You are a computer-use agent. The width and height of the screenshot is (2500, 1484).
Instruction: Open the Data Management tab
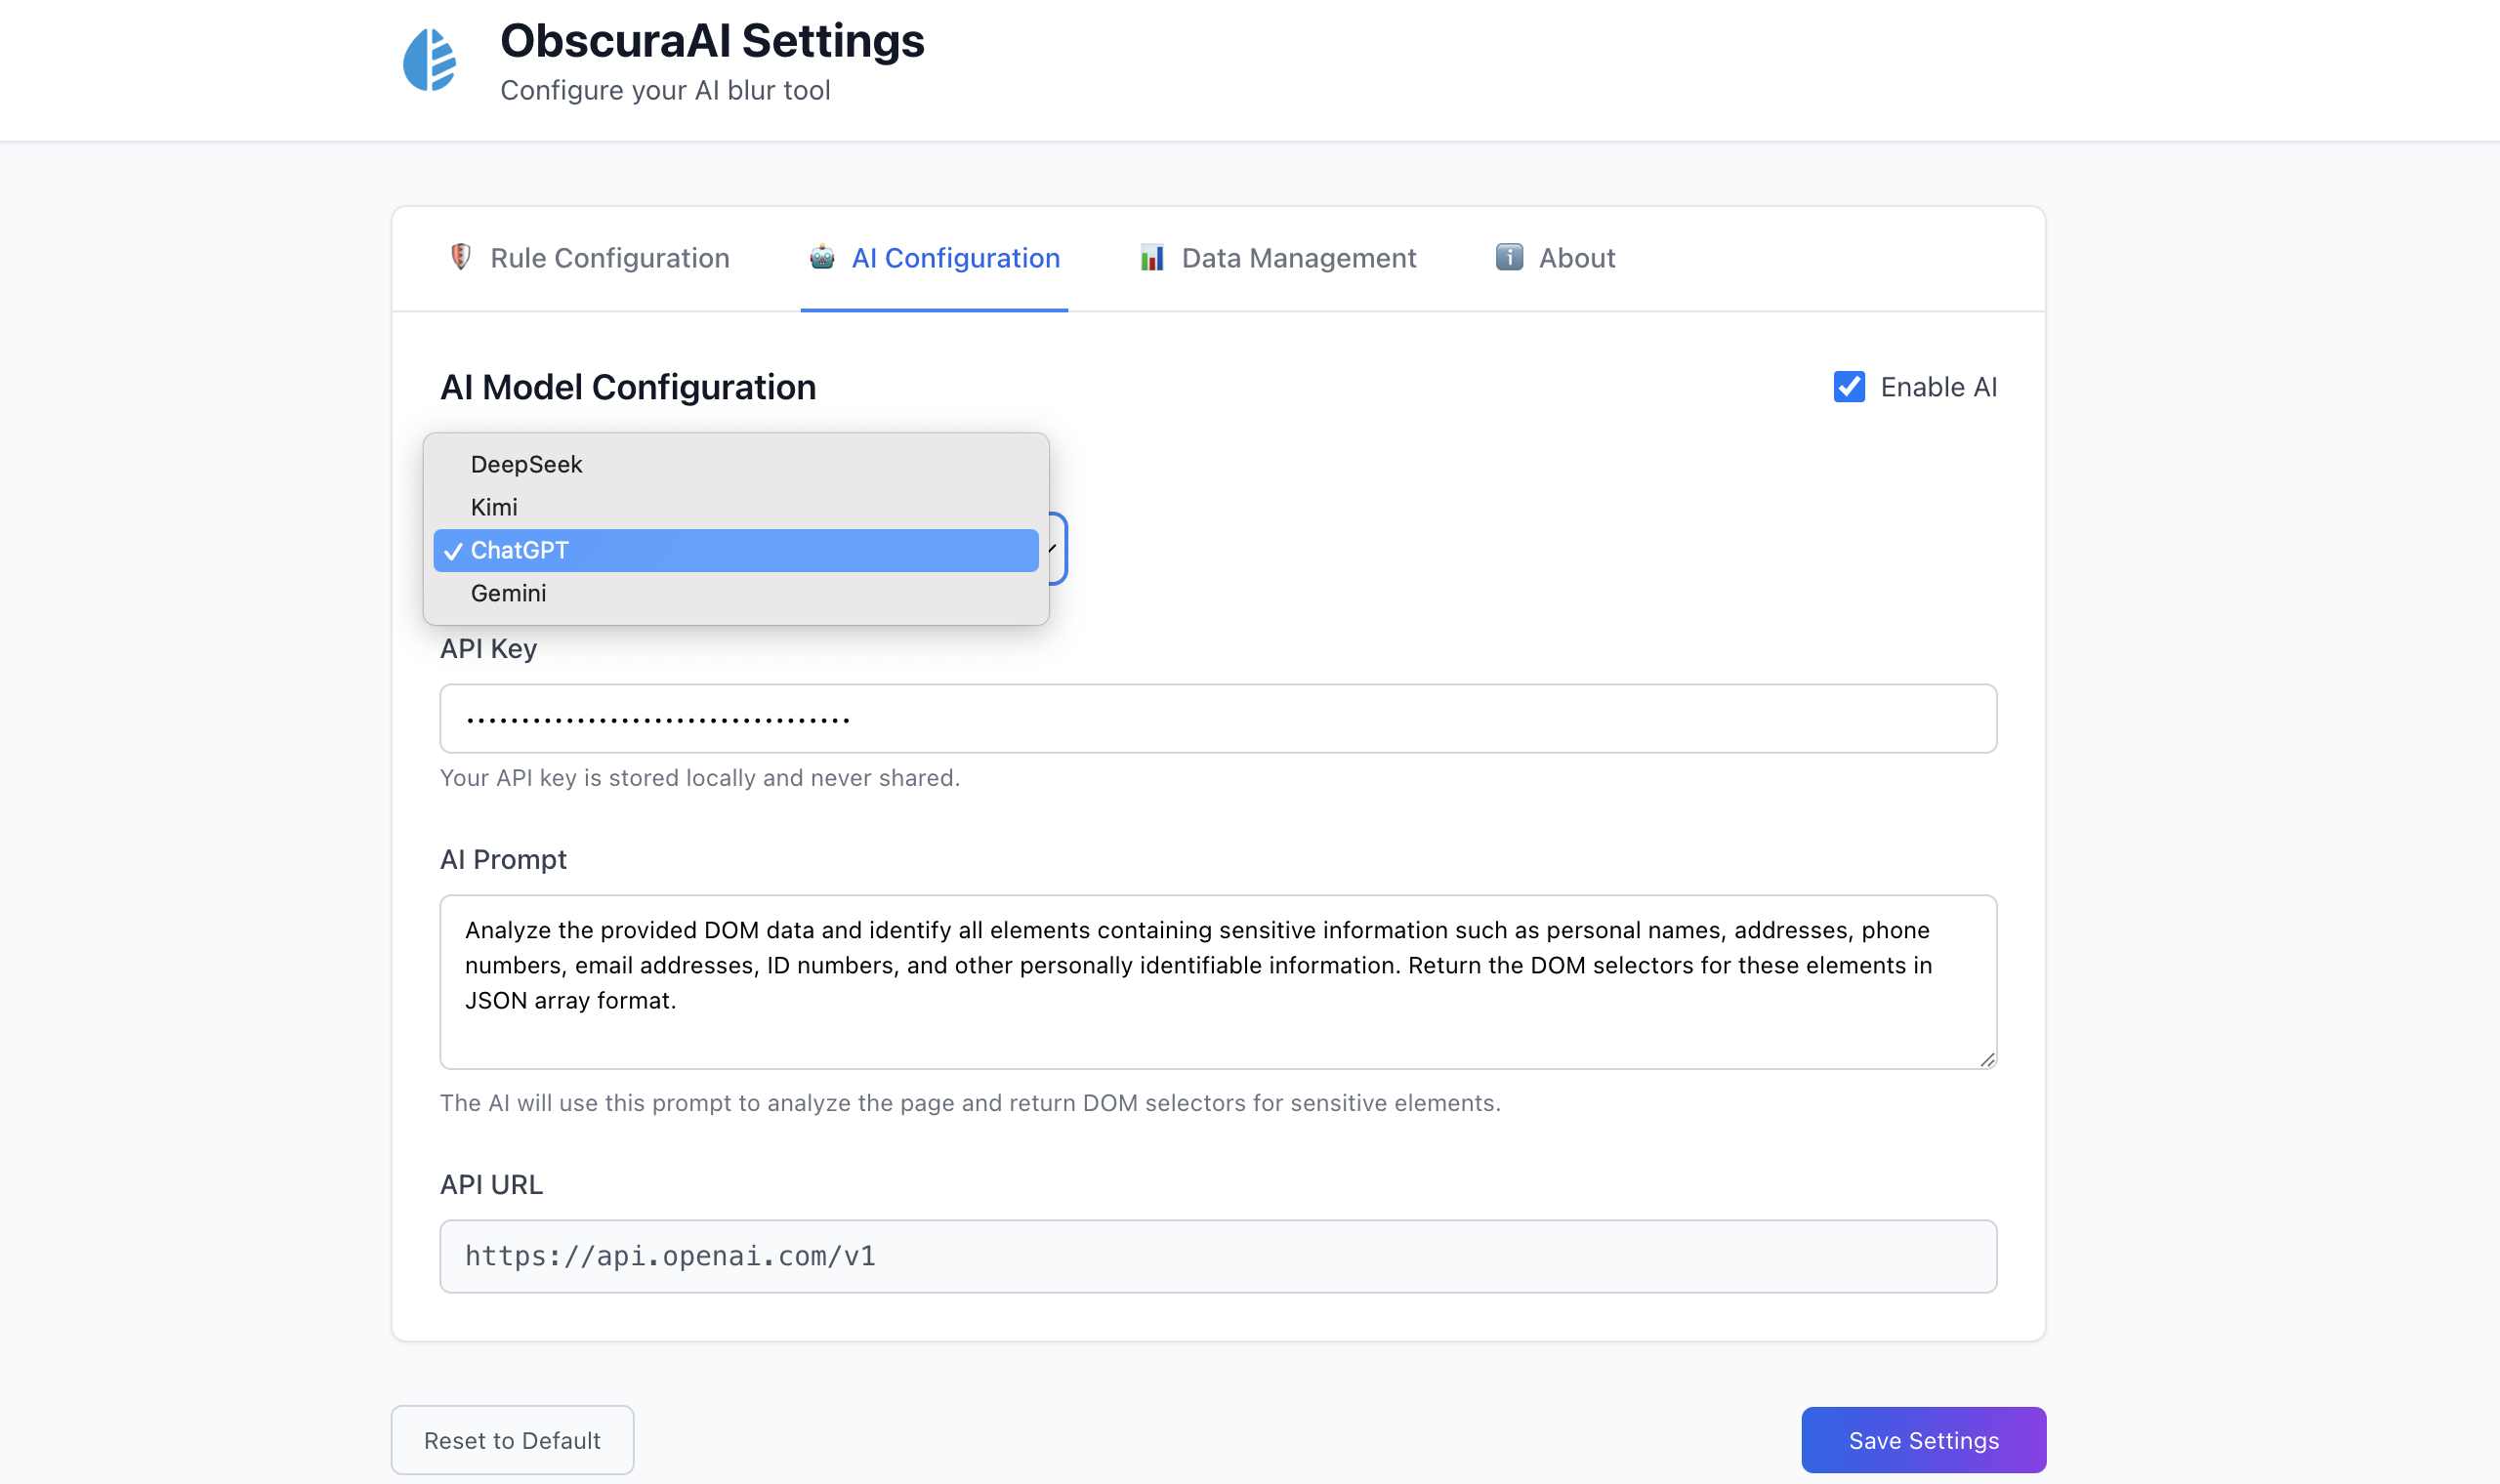pos(1298,258)
